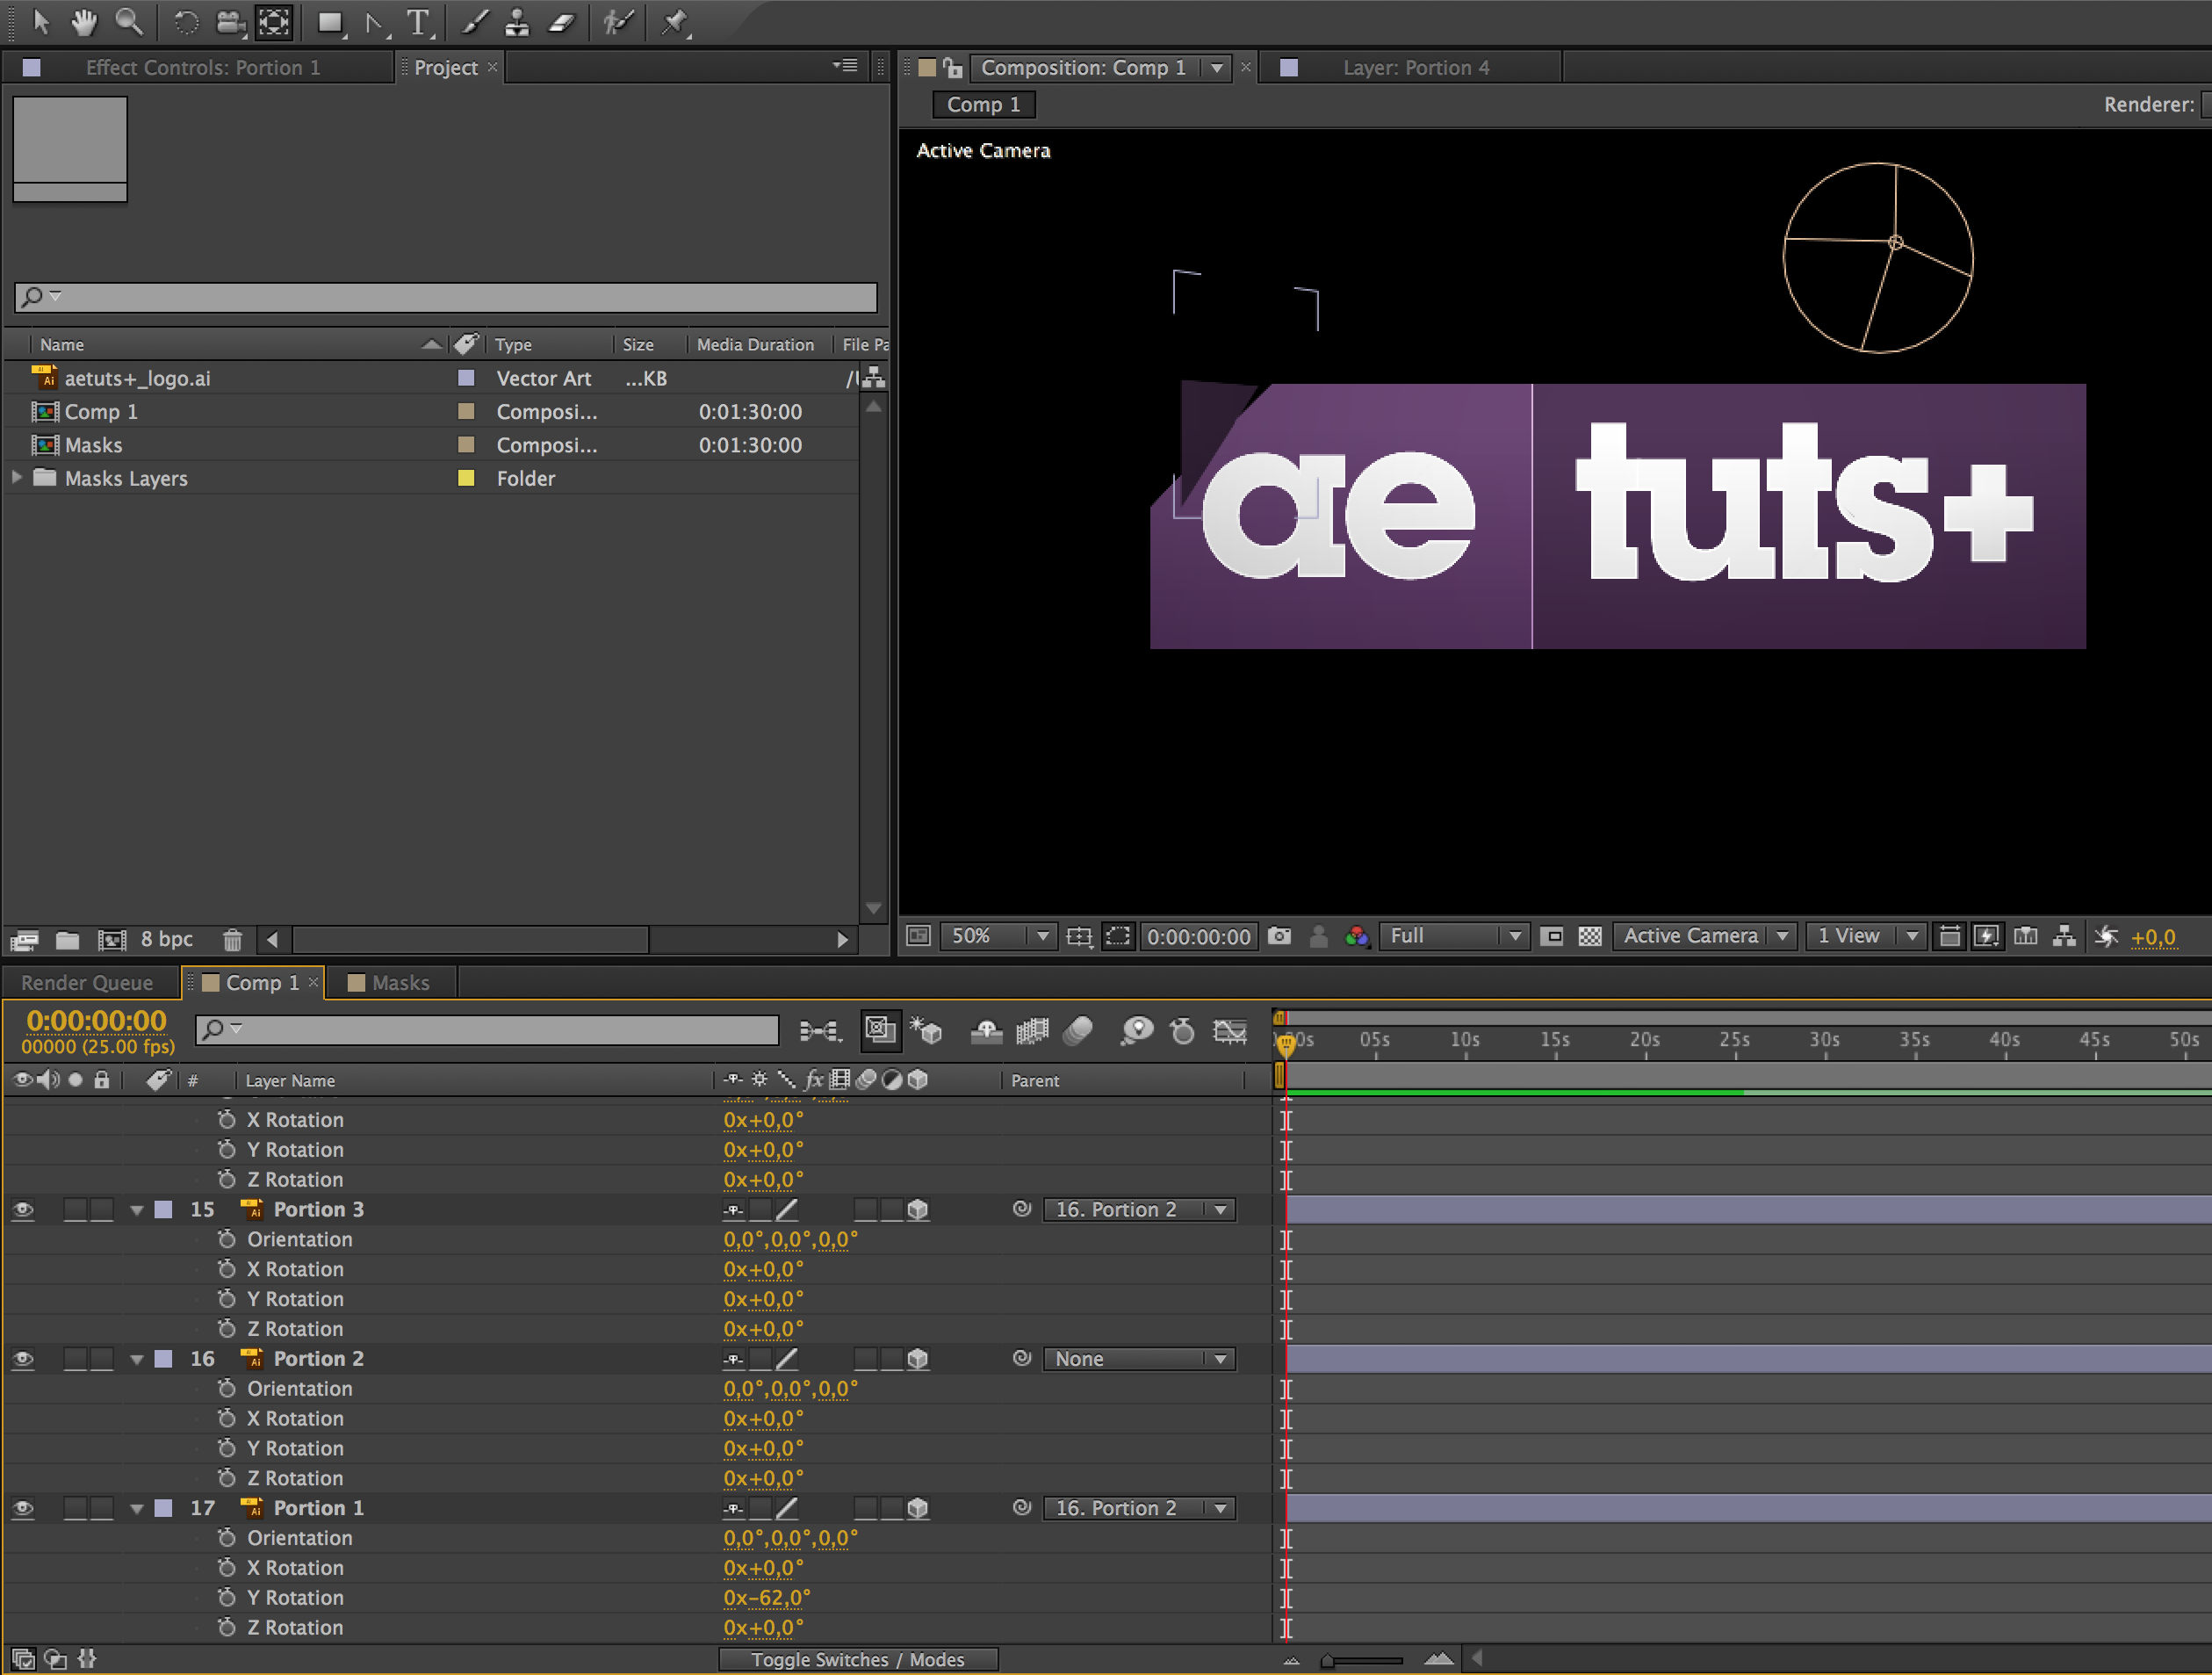Select the Pen tool
The height and width of the screenshot is (1675, 2212).
pyautogui.click(x=375, y=22)
